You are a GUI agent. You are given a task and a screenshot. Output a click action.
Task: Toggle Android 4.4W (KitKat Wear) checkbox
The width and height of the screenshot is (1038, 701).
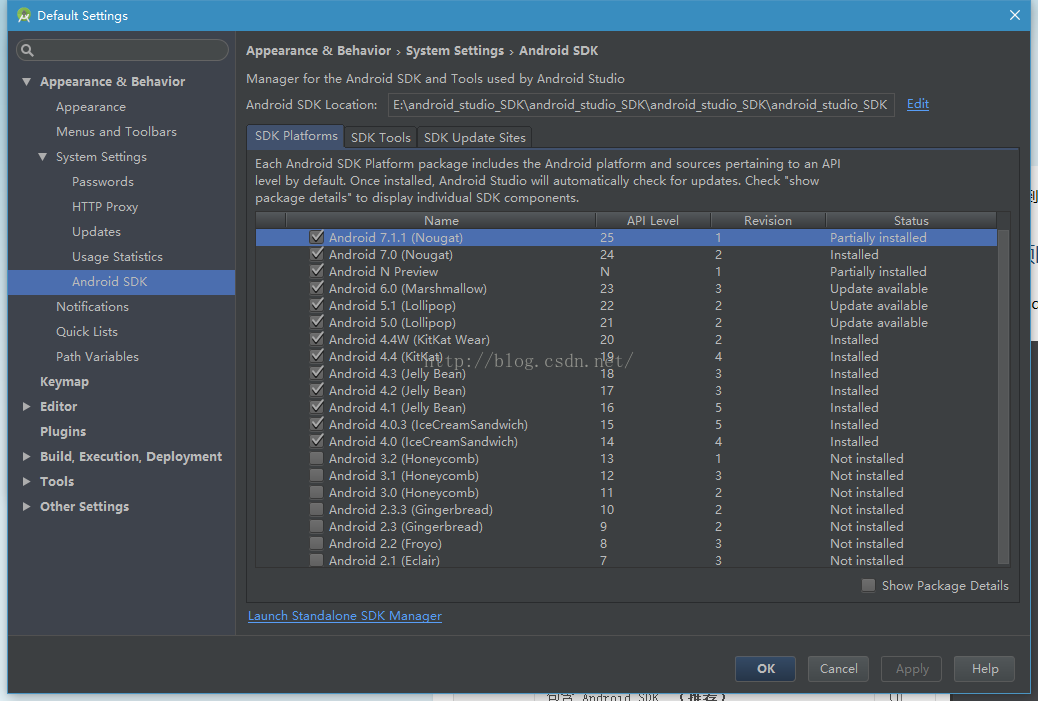click(x=316, y=339)
